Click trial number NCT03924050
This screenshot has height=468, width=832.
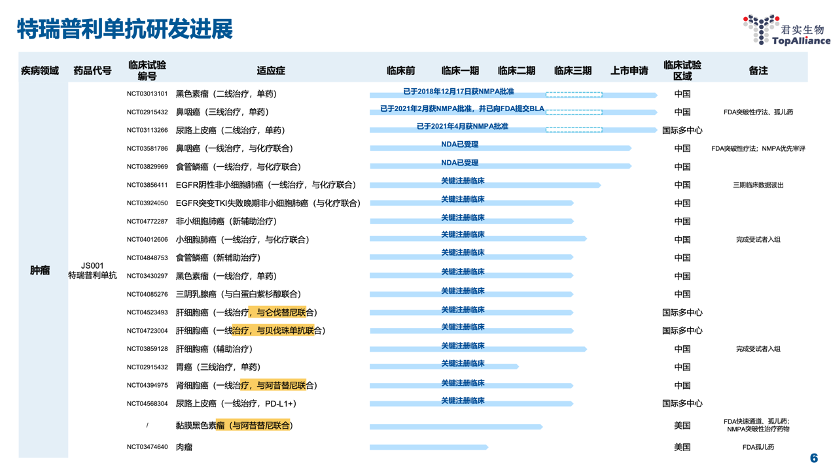[147, 203]
